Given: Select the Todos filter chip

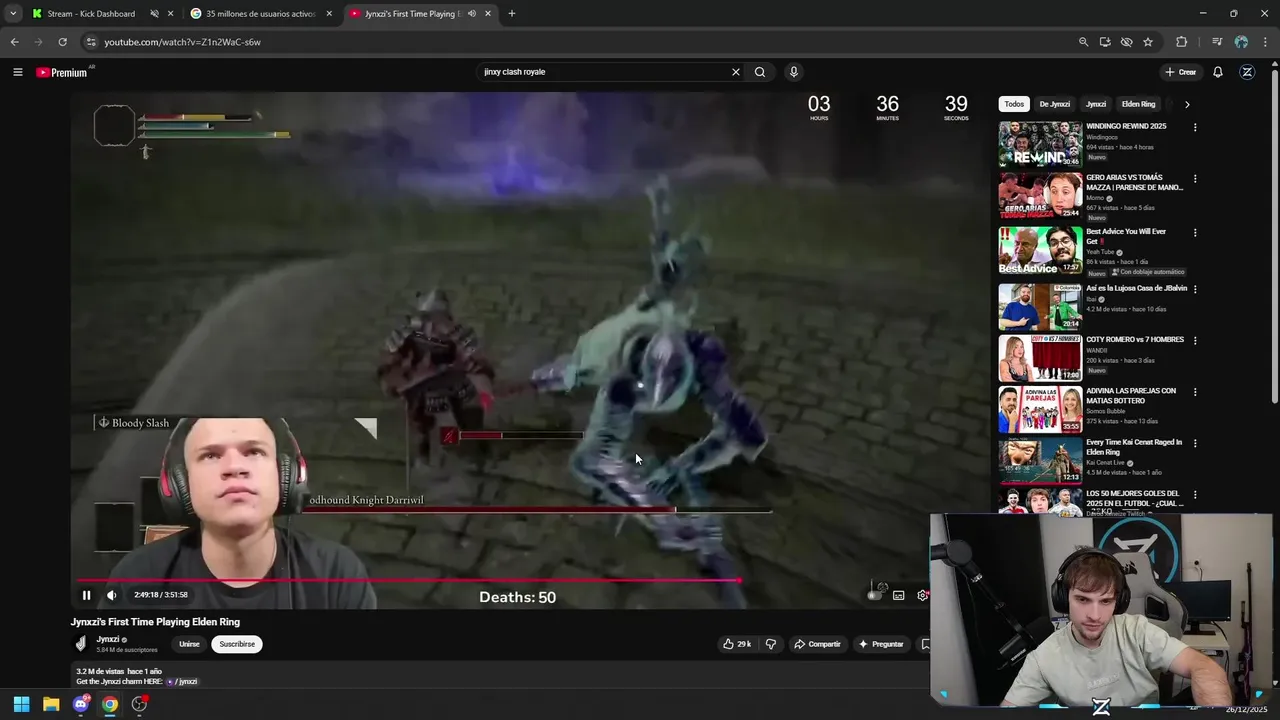Looking at the screenshot, I should tap(1014, 104).
